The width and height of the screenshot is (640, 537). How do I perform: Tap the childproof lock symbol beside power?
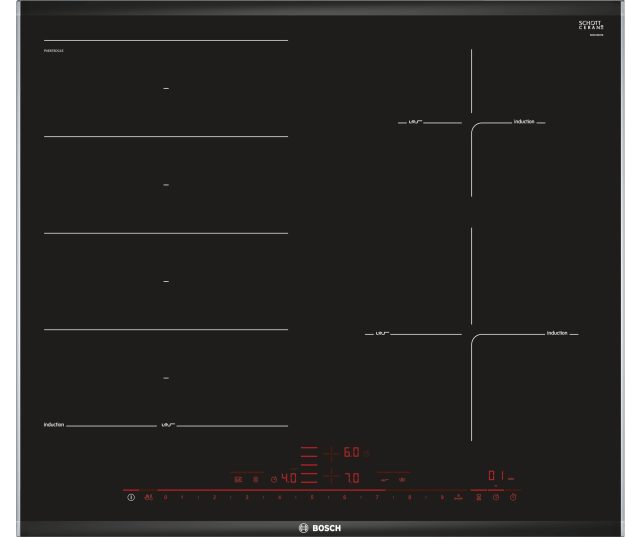[148, 497]
